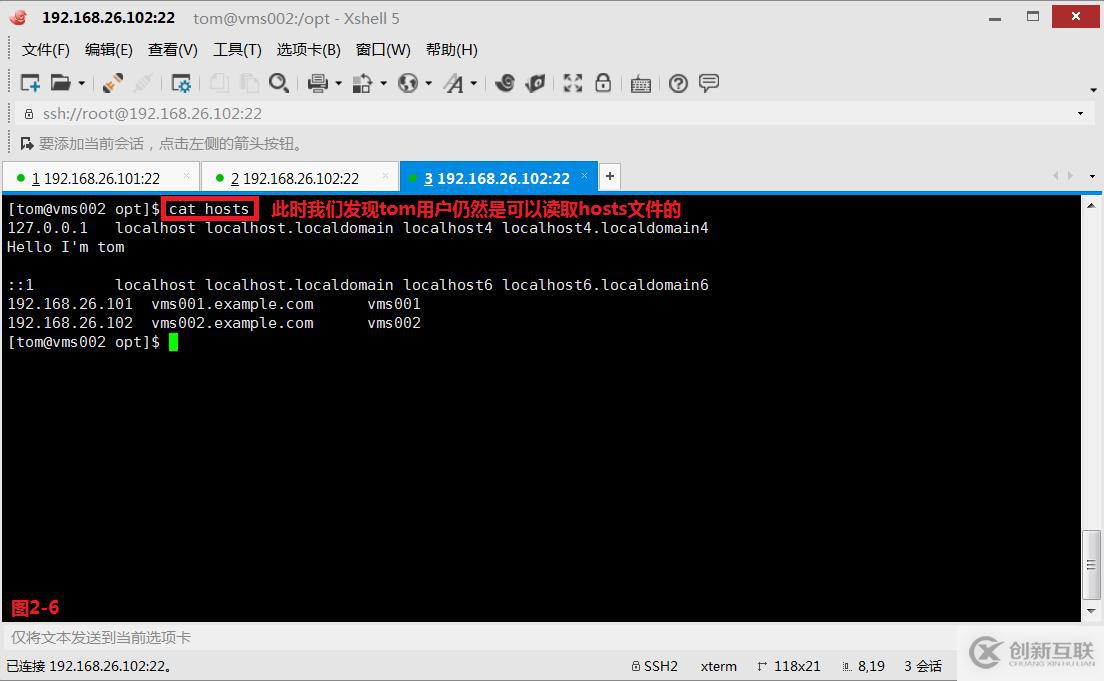
Task: Open the sessions folder
Action: tap(61, 83)
